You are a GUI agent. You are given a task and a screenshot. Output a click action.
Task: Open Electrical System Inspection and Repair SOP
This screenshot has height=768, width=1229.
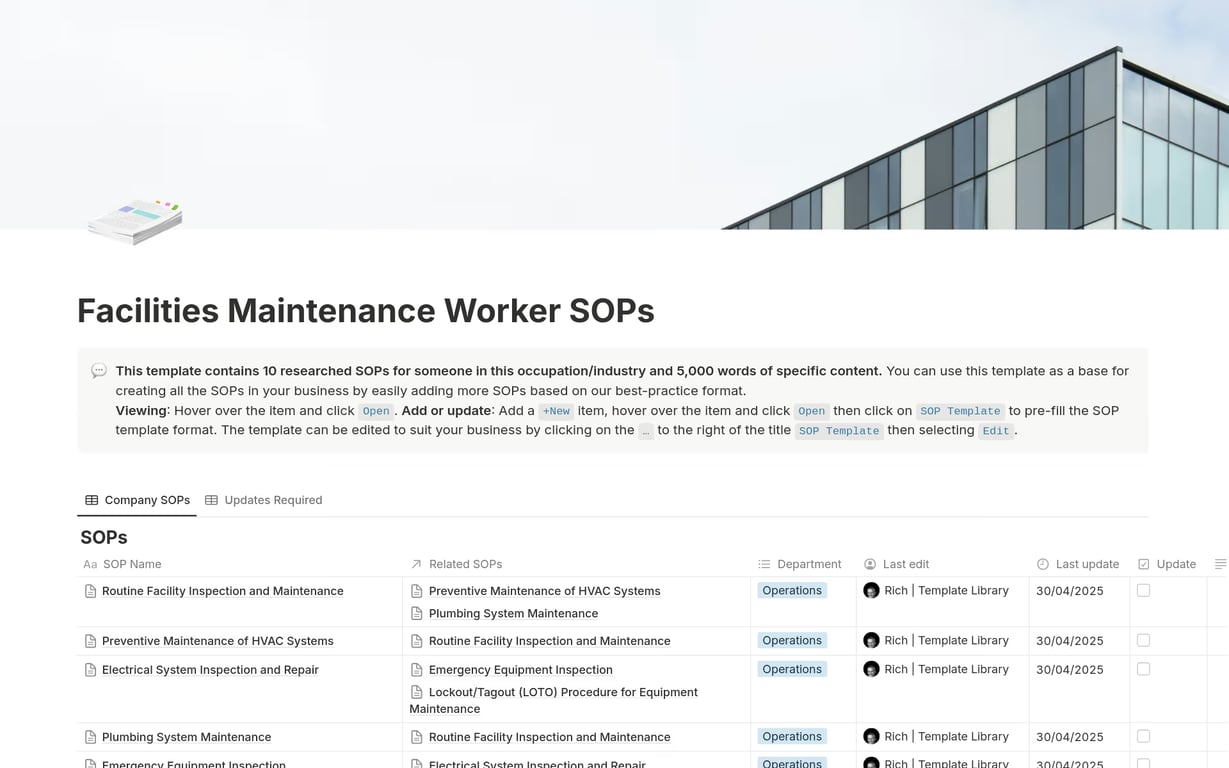[210, 670]
